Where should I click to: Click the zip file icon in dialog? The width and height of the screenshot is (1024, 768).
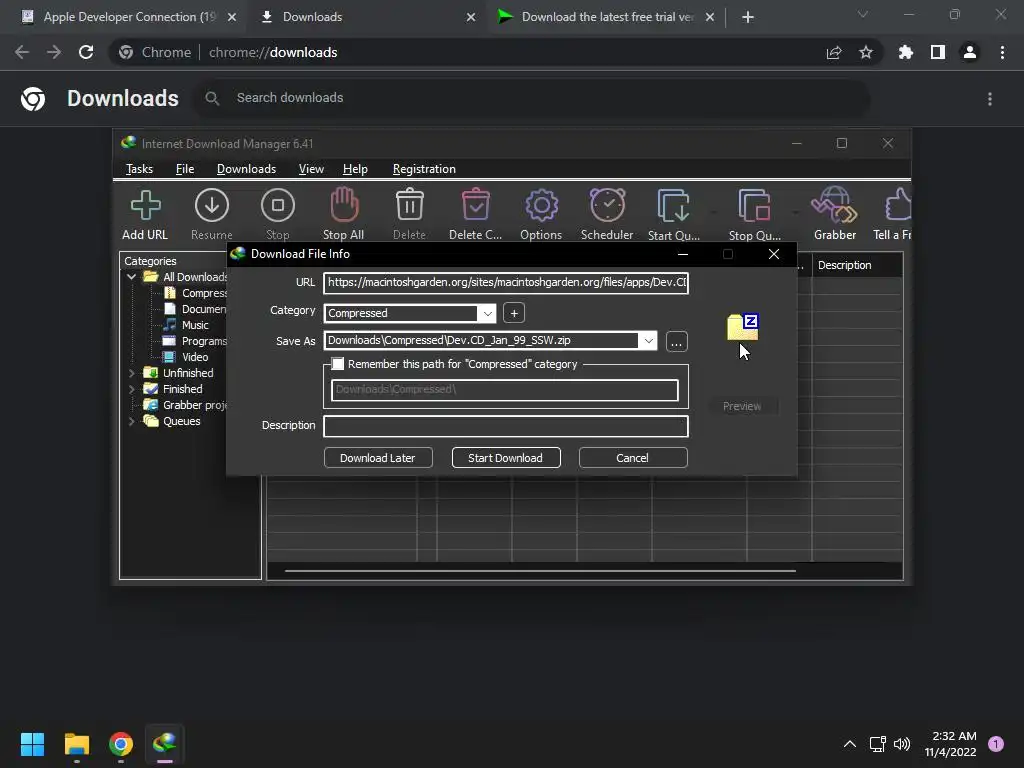coord(743,327)
